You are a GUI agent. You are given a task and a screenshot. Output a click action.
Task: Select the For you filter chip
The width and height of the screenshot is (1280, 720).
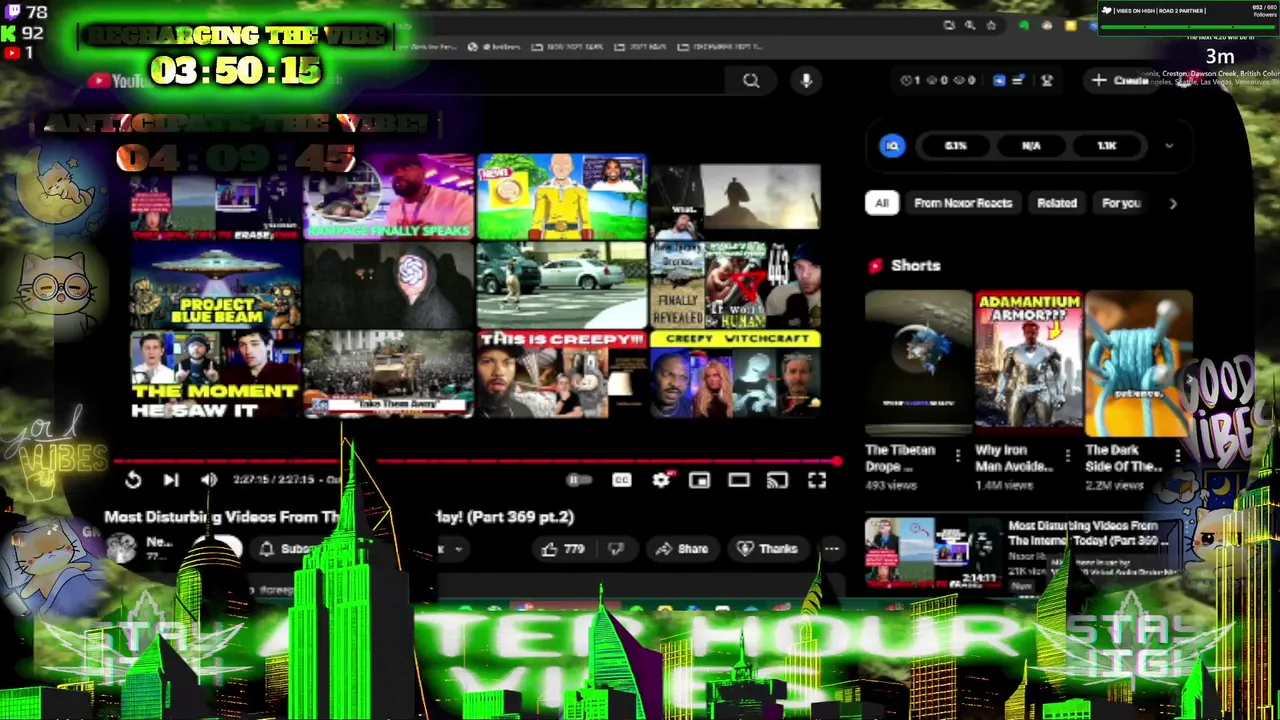point(1121,203)
